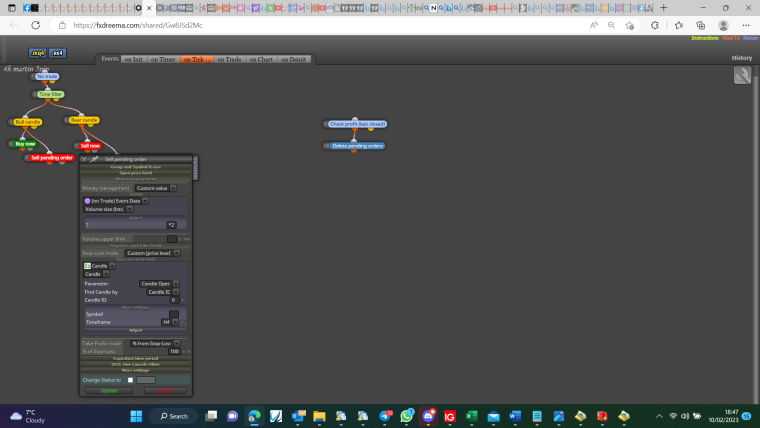The height and width of the screenshot is (428, 760).
Task: Add this page to browser favorites
Action: pos(629,25)
